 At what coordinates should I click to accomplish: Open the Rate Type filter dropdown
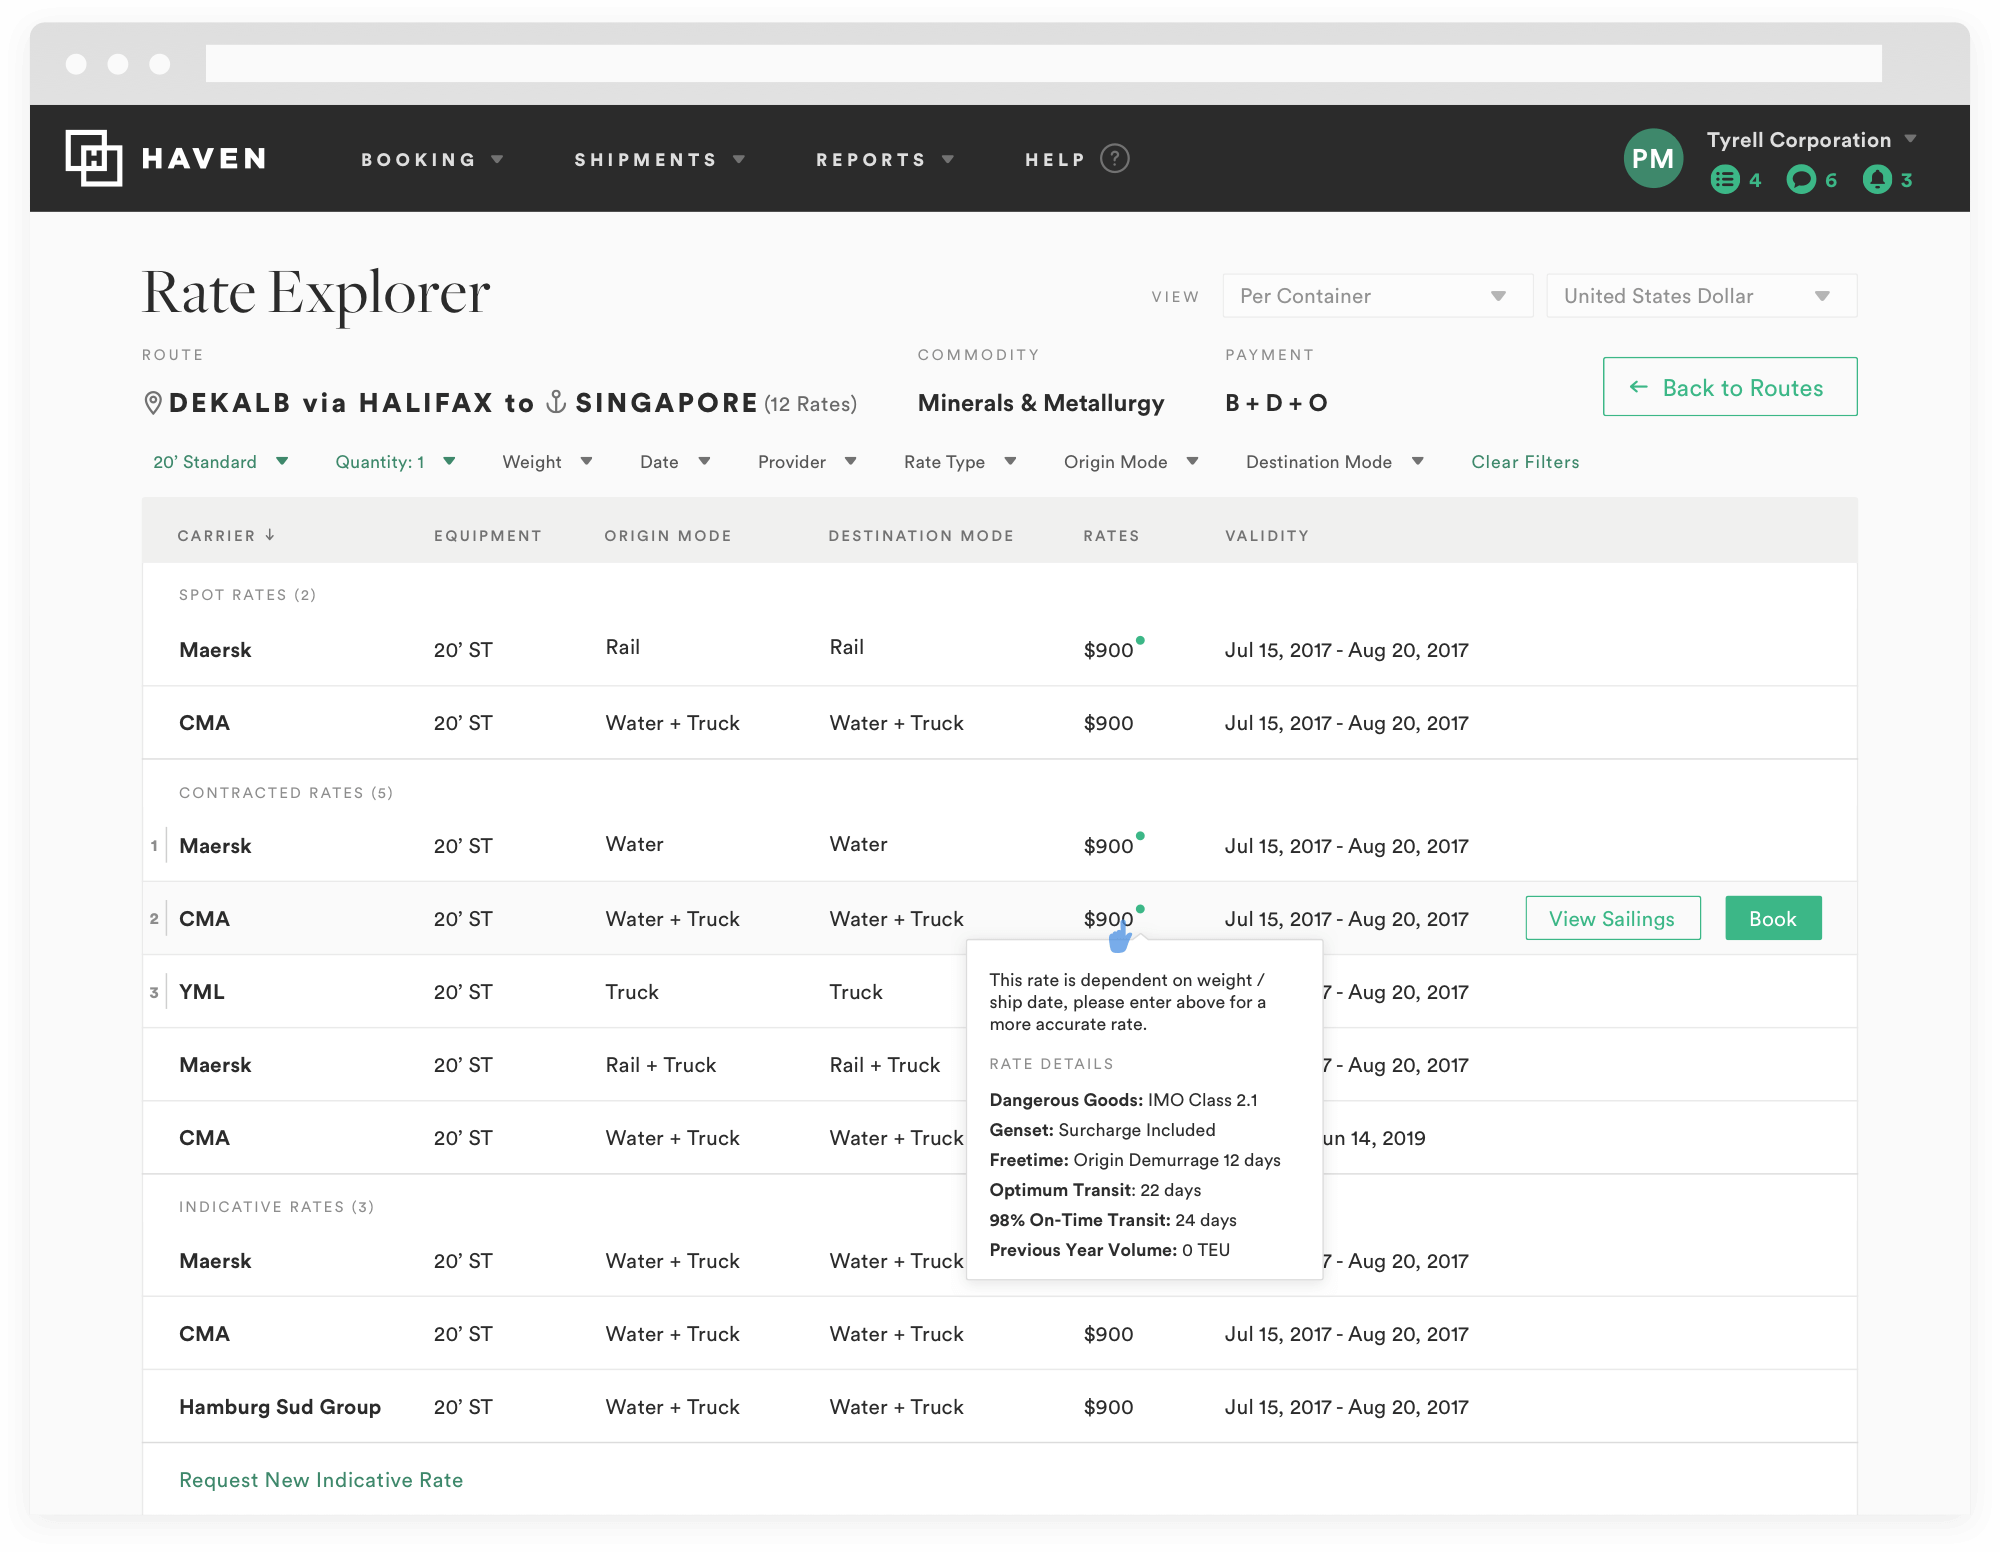[x=960, y=462]
